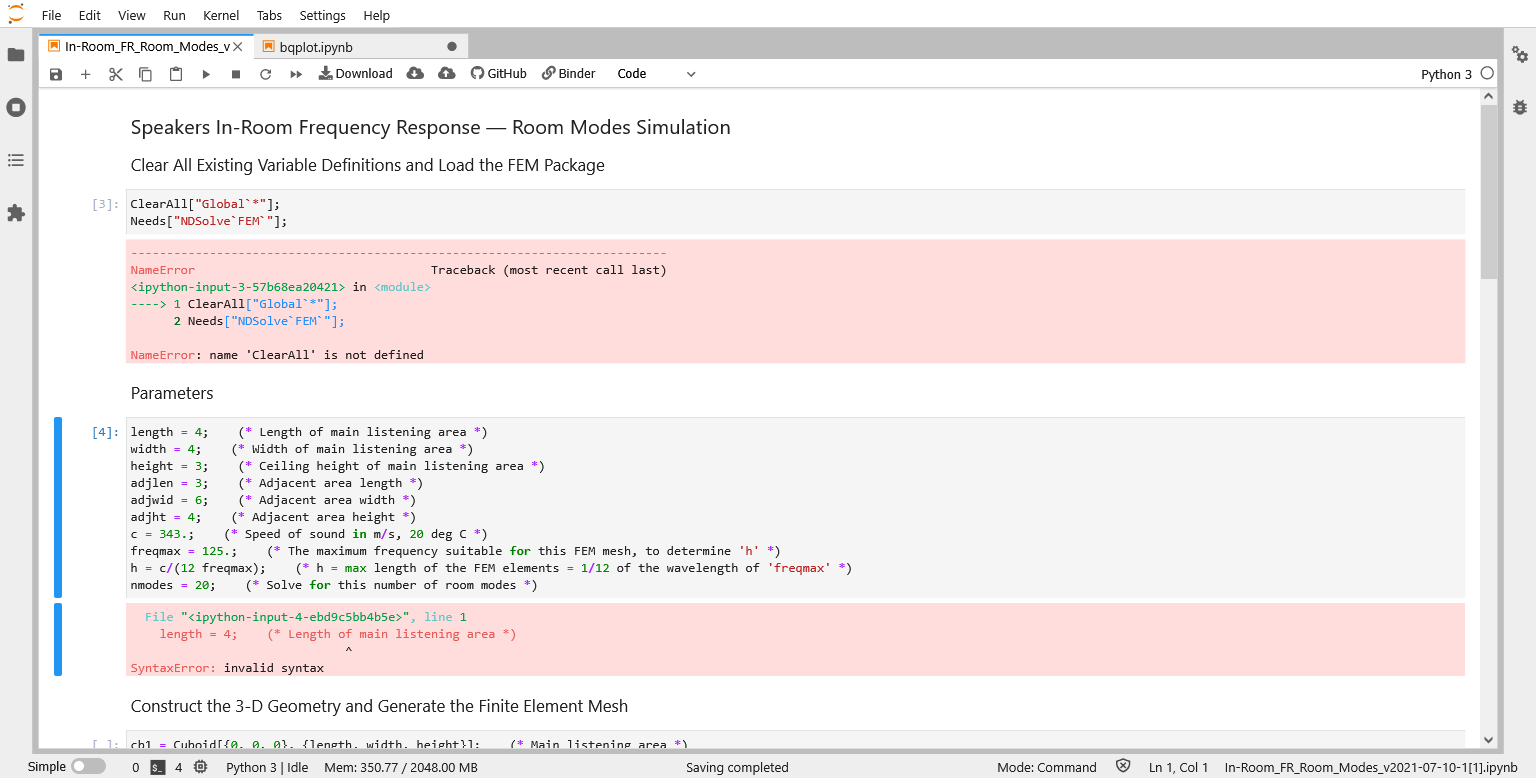Open the Debugger bug icon panel

pyautogui.click(x=1520, y=107)
